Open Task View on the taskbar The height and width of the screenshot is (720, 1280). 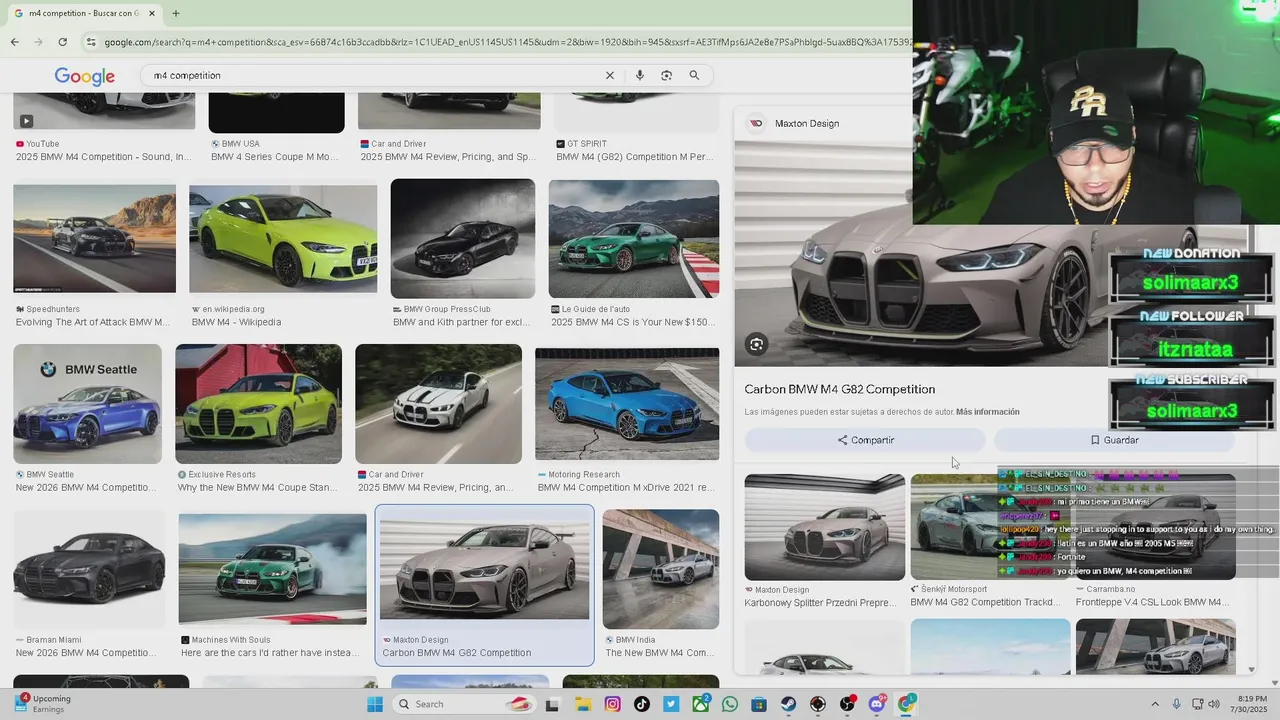pos(552,704)
